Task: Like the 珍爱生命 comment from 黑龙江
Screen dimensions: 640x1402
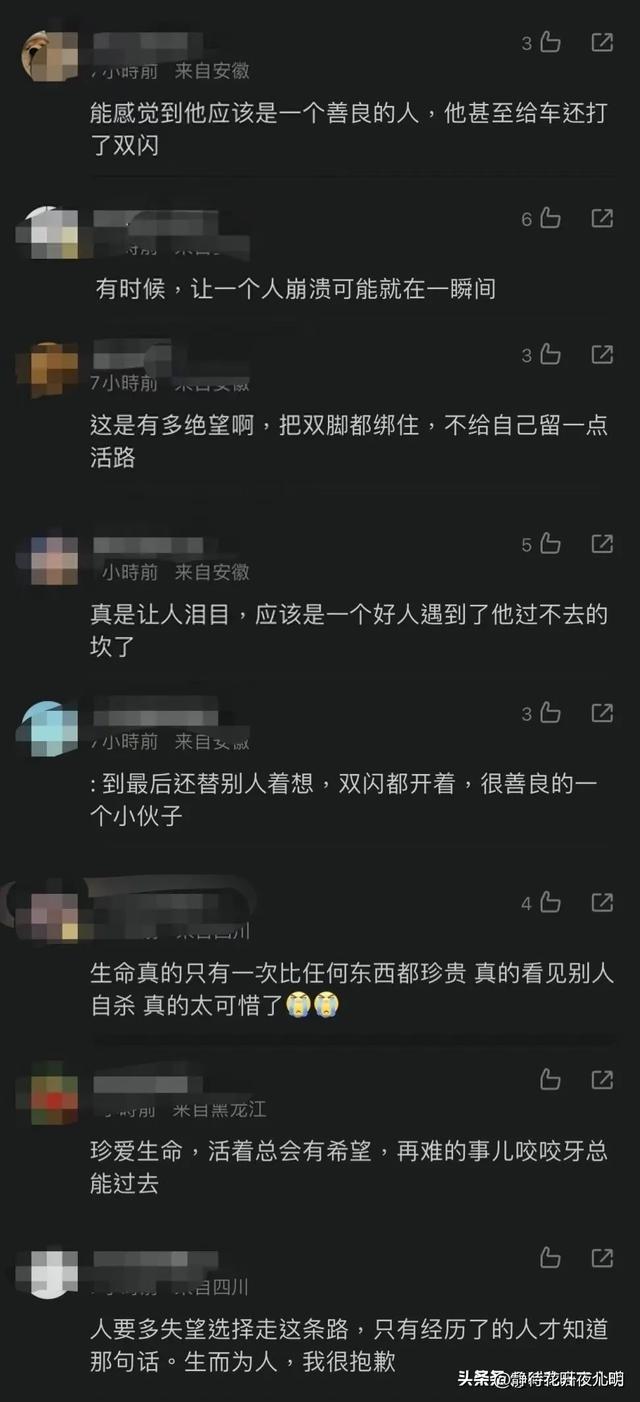Action: click(550, 1080)
